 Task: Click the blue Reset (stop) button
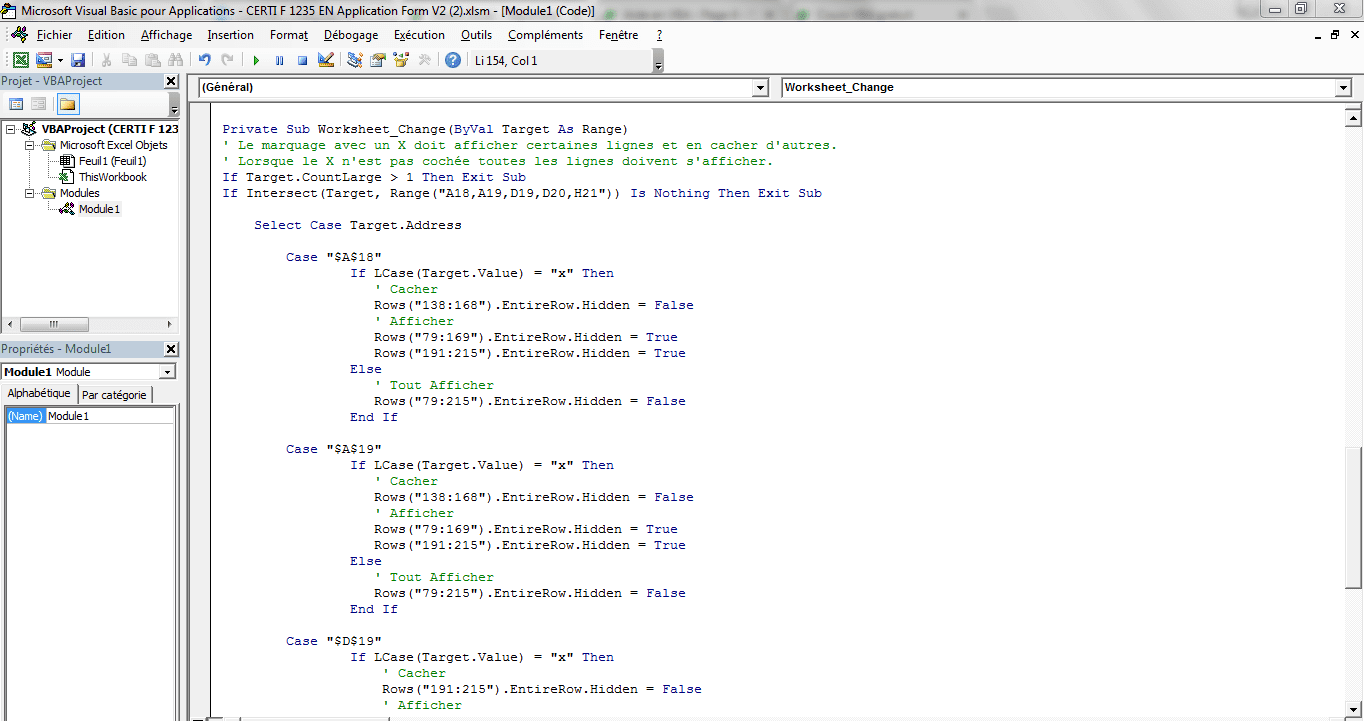pos(302,61)
